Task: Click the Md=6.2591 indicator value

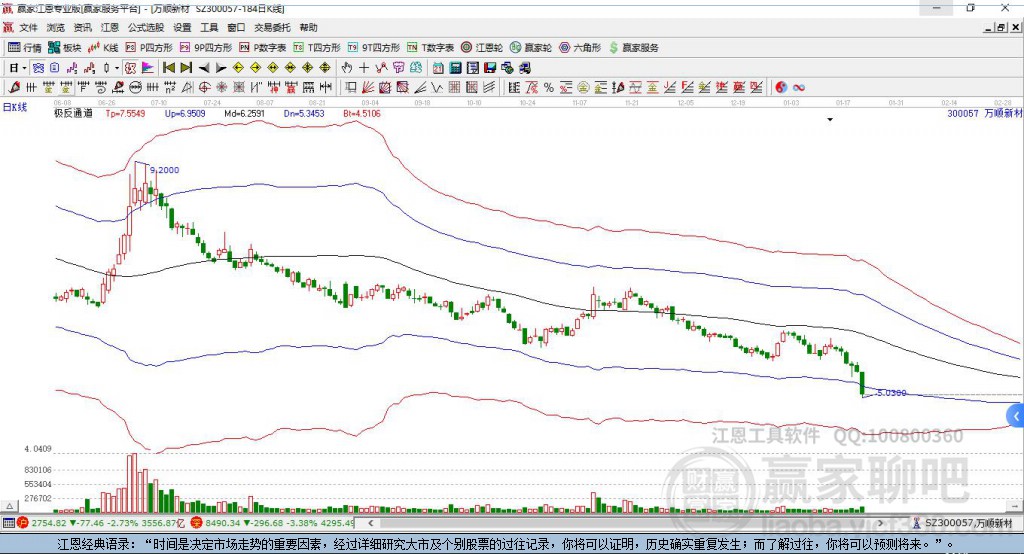Action: [x=244, y=114]
